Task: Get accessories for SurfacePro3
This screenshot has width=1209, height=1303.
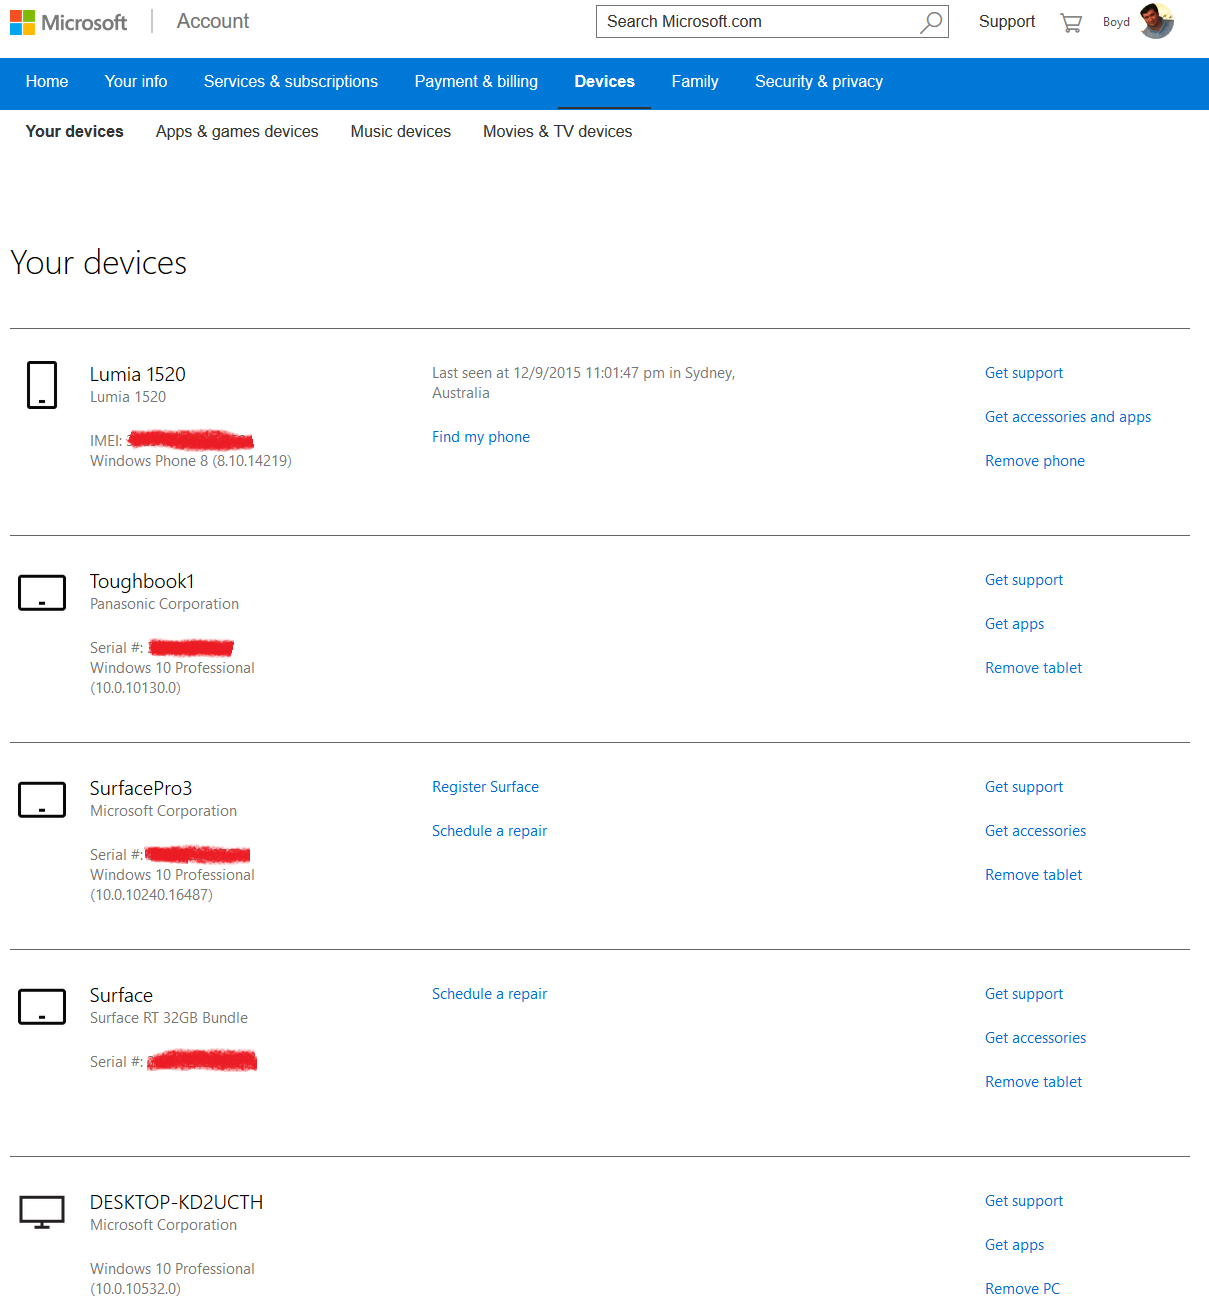Action: [x=1035, y=831]
